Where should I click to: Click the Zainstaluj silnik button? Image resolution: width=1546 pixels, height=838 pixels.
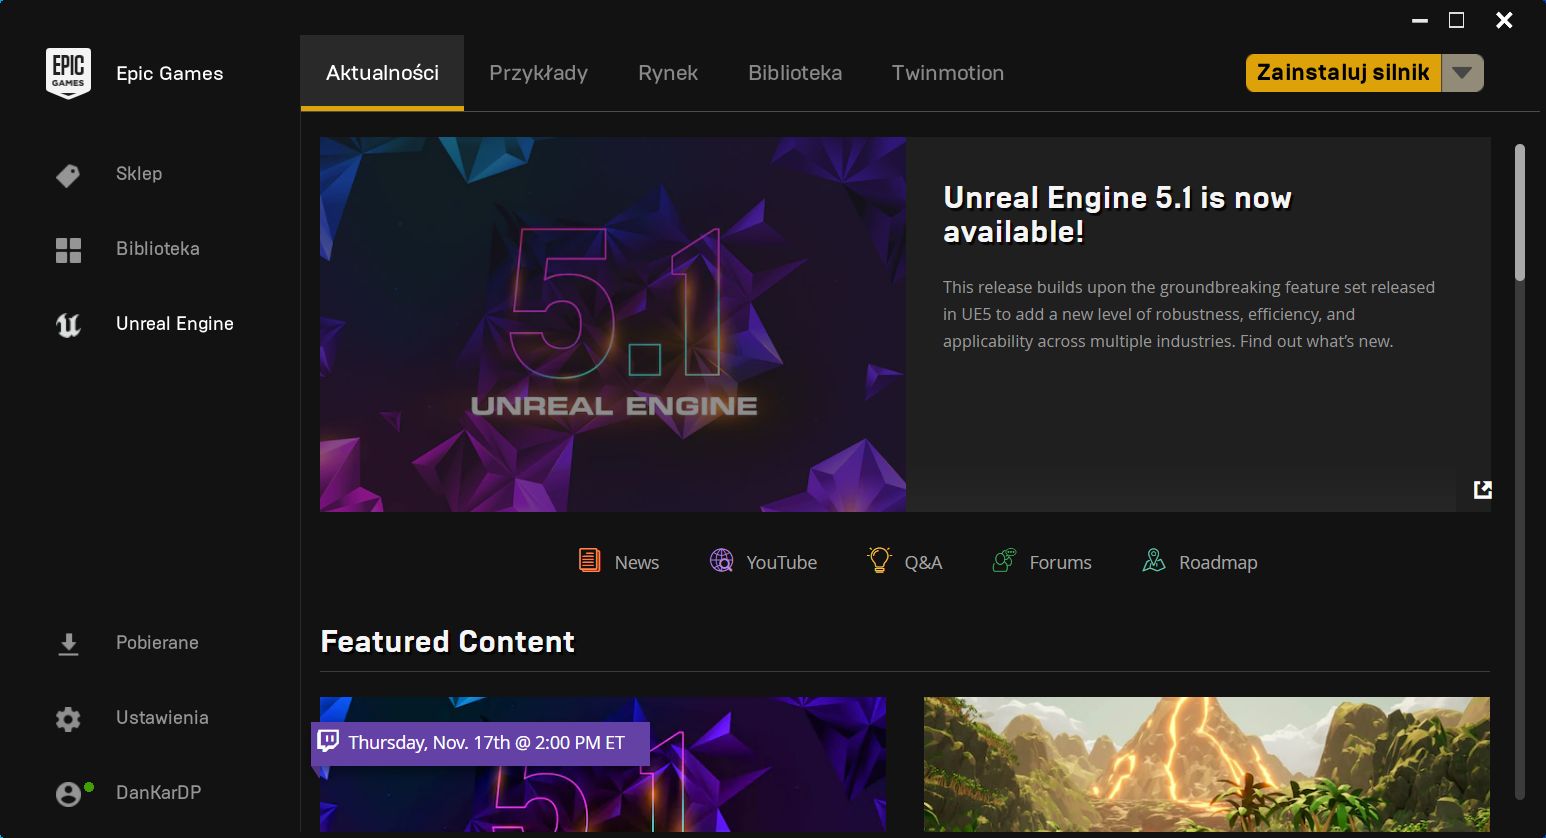click(1343, 73)
